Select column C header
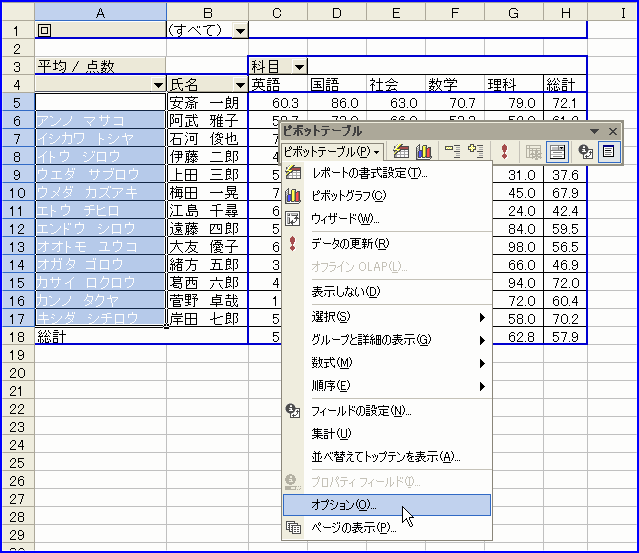Image resolution: width=639 pixels, height=553 pixels. tap(278, 12)
